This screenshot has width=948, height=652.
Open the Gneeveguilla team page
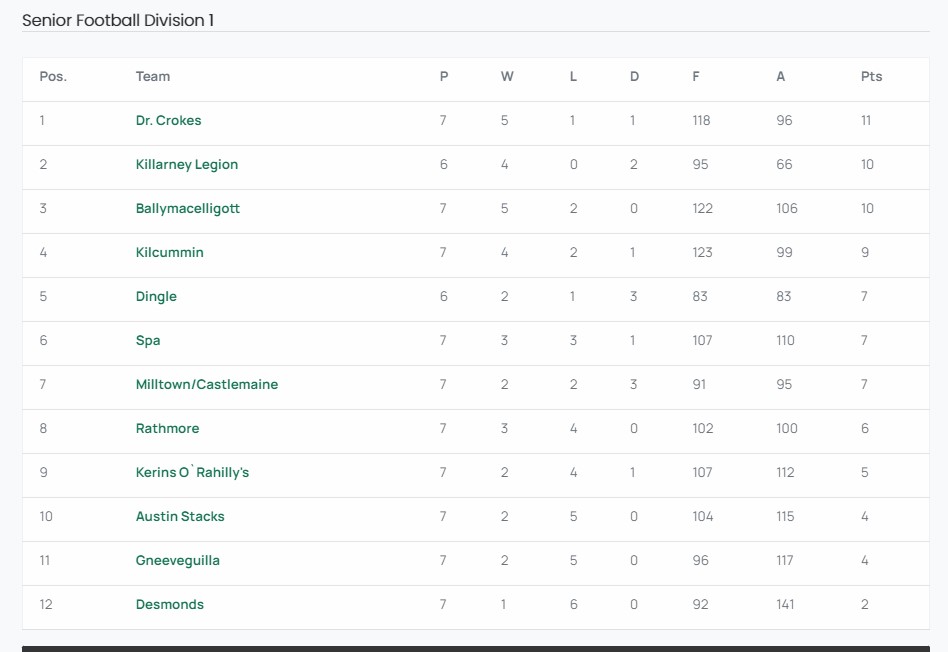(178, 560)
